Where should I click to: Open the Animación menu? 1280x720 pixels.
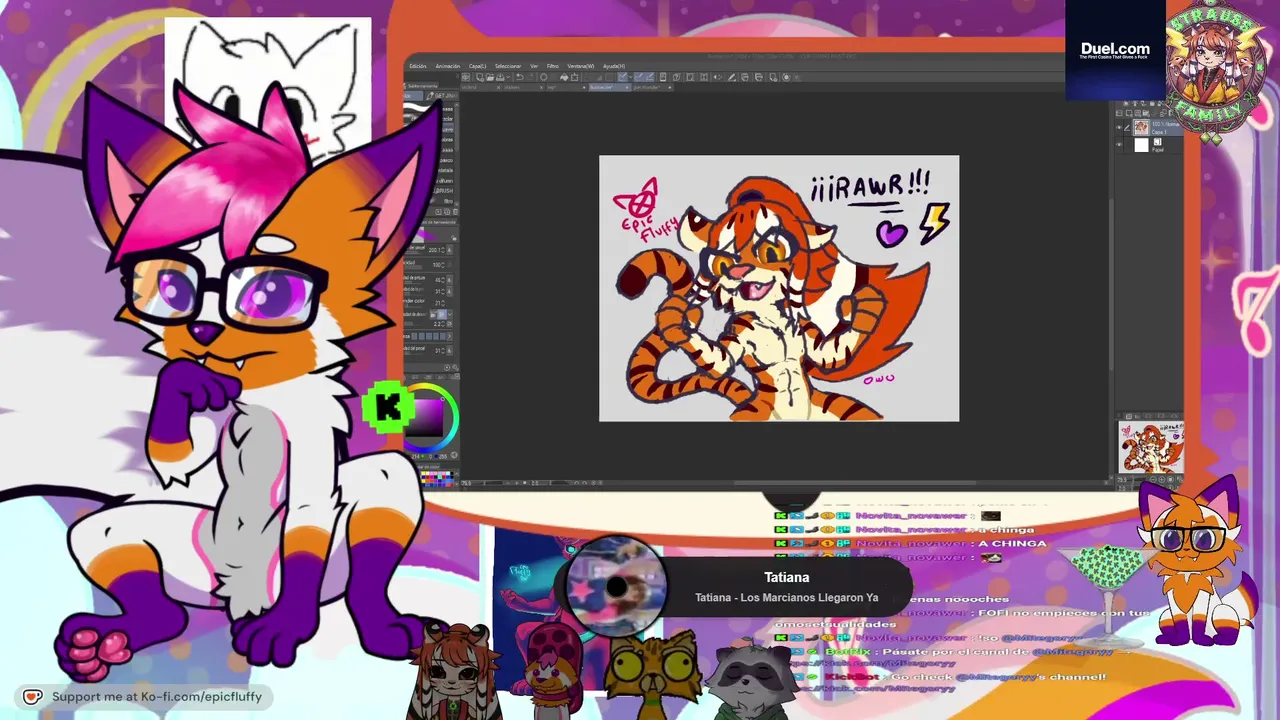coord(448,66)
